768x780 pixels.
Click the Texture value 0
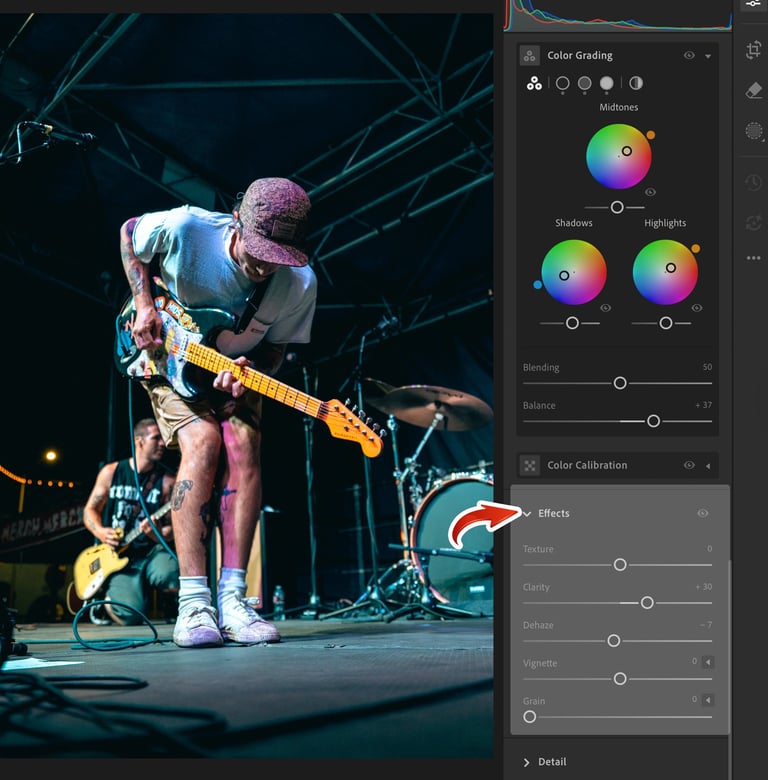point(709,548)
